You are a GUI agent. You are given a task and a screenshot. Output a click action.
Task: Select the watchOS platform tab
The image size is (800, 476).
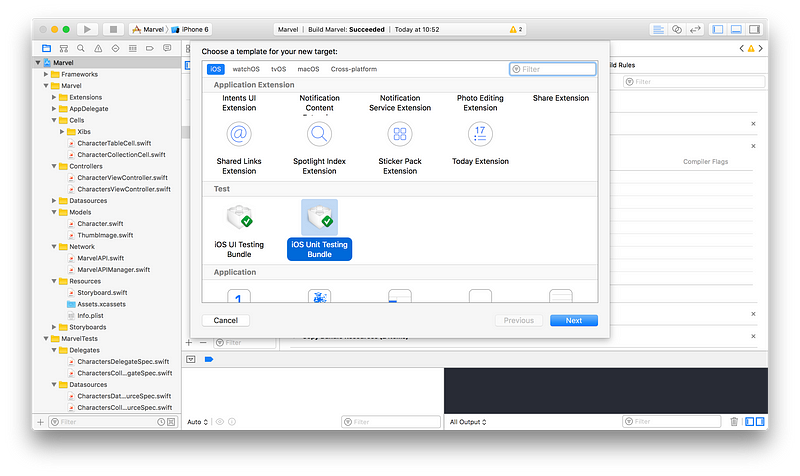point(246,69)
